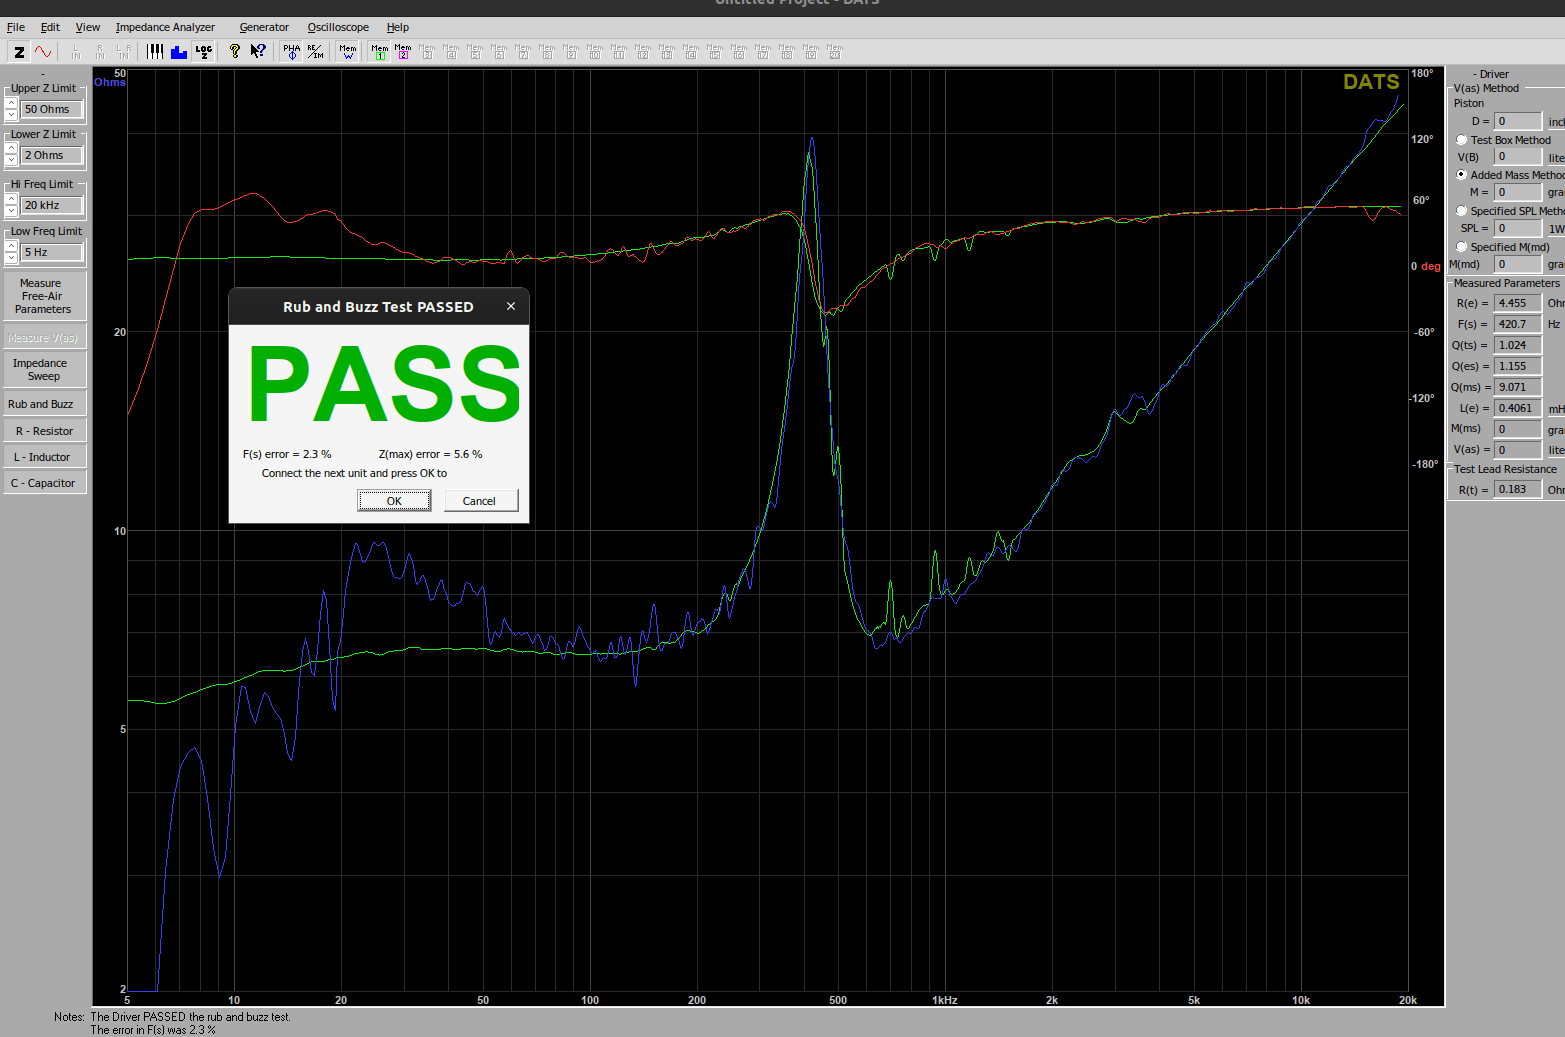Viewport: 1565px width, 1037px height.
Task: Click the added mass M input field
Action: pos(1517,192)
